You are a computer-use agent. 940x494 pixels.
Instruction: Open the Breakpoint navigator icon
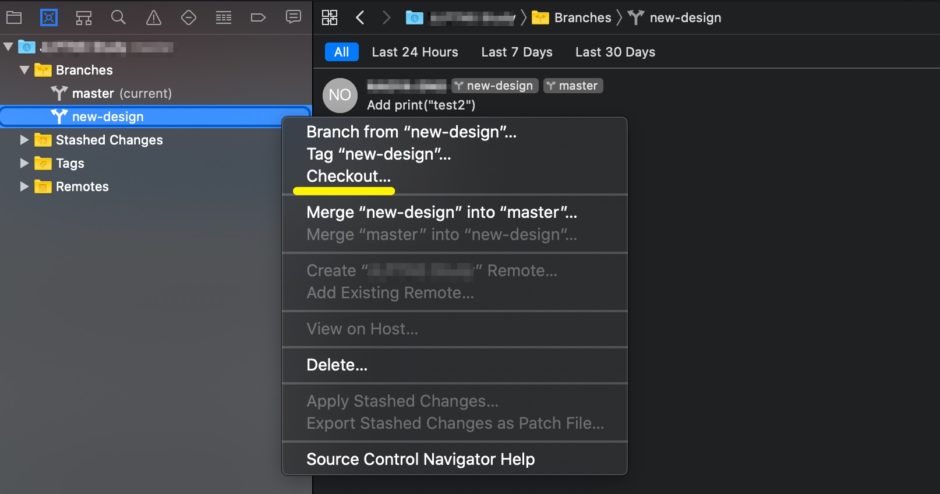(x=258, y=17)
